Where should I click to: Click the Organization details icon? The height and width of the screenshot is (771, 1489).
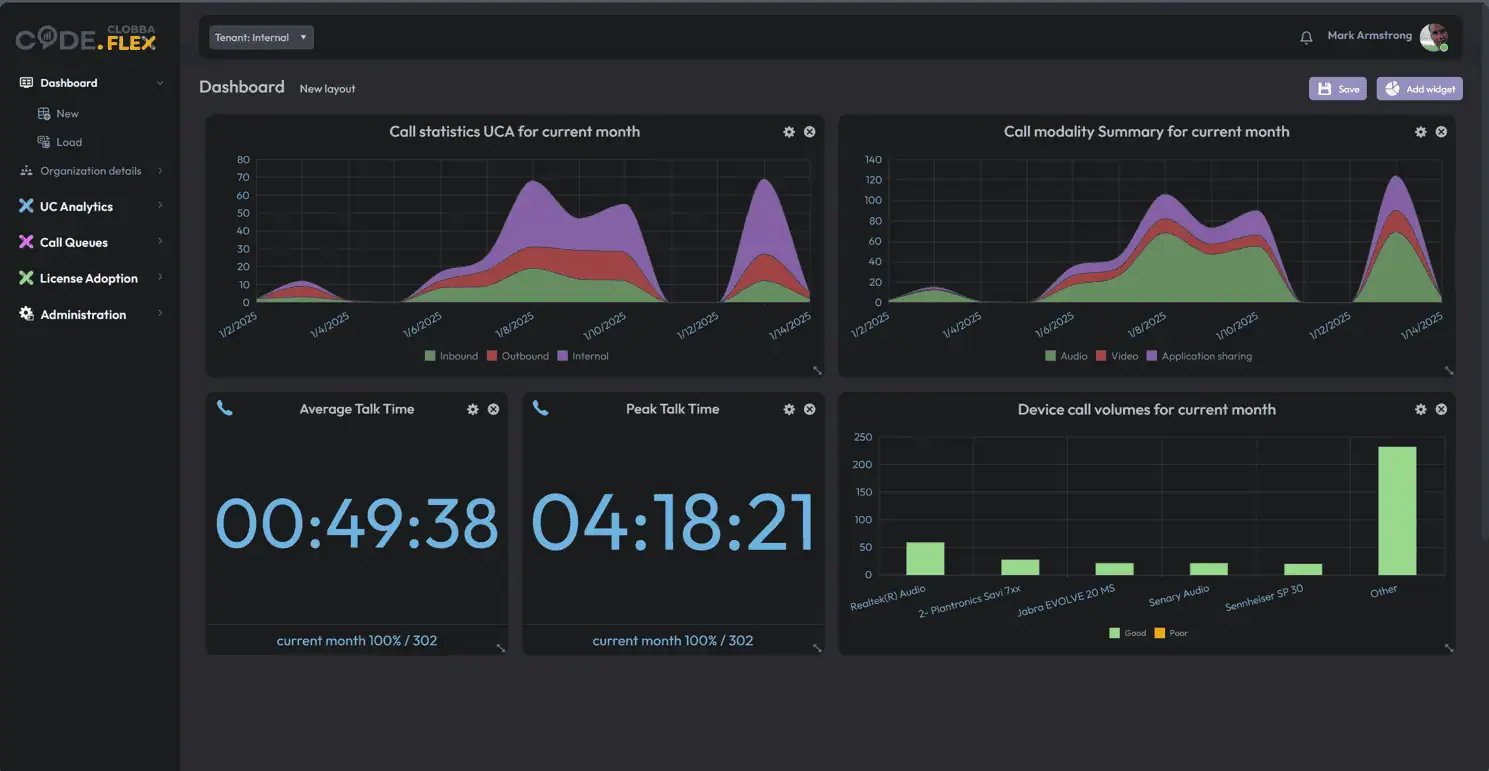[26, 171]
